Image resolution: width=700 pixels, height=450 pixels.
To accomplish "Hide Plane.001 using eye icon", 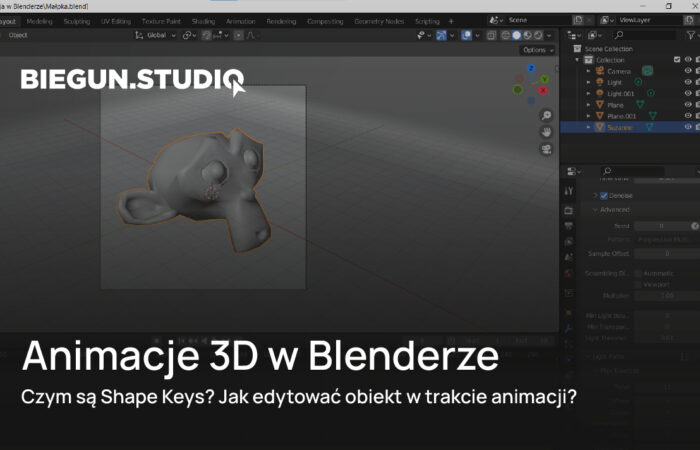I will [688, 116].
